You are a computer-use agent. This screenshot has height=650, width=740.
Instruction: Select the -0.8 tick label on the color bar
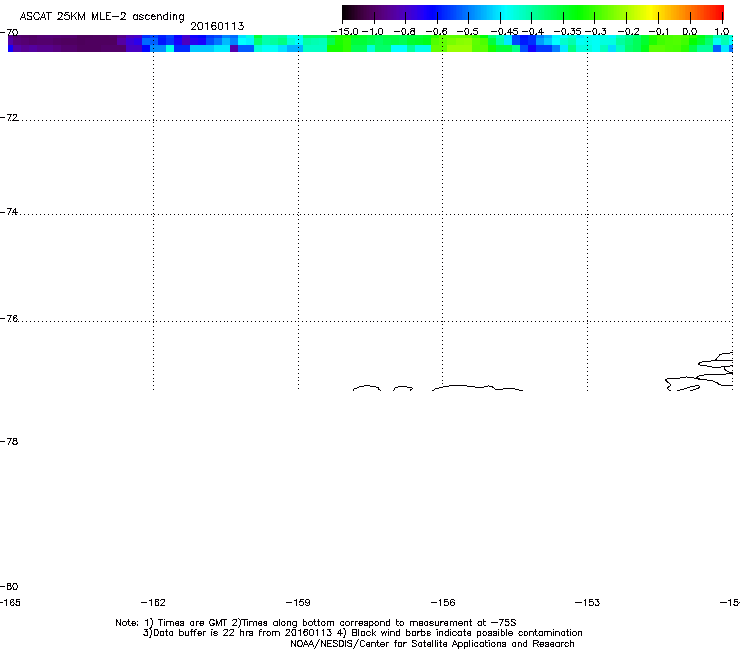(x=405, y=32)
